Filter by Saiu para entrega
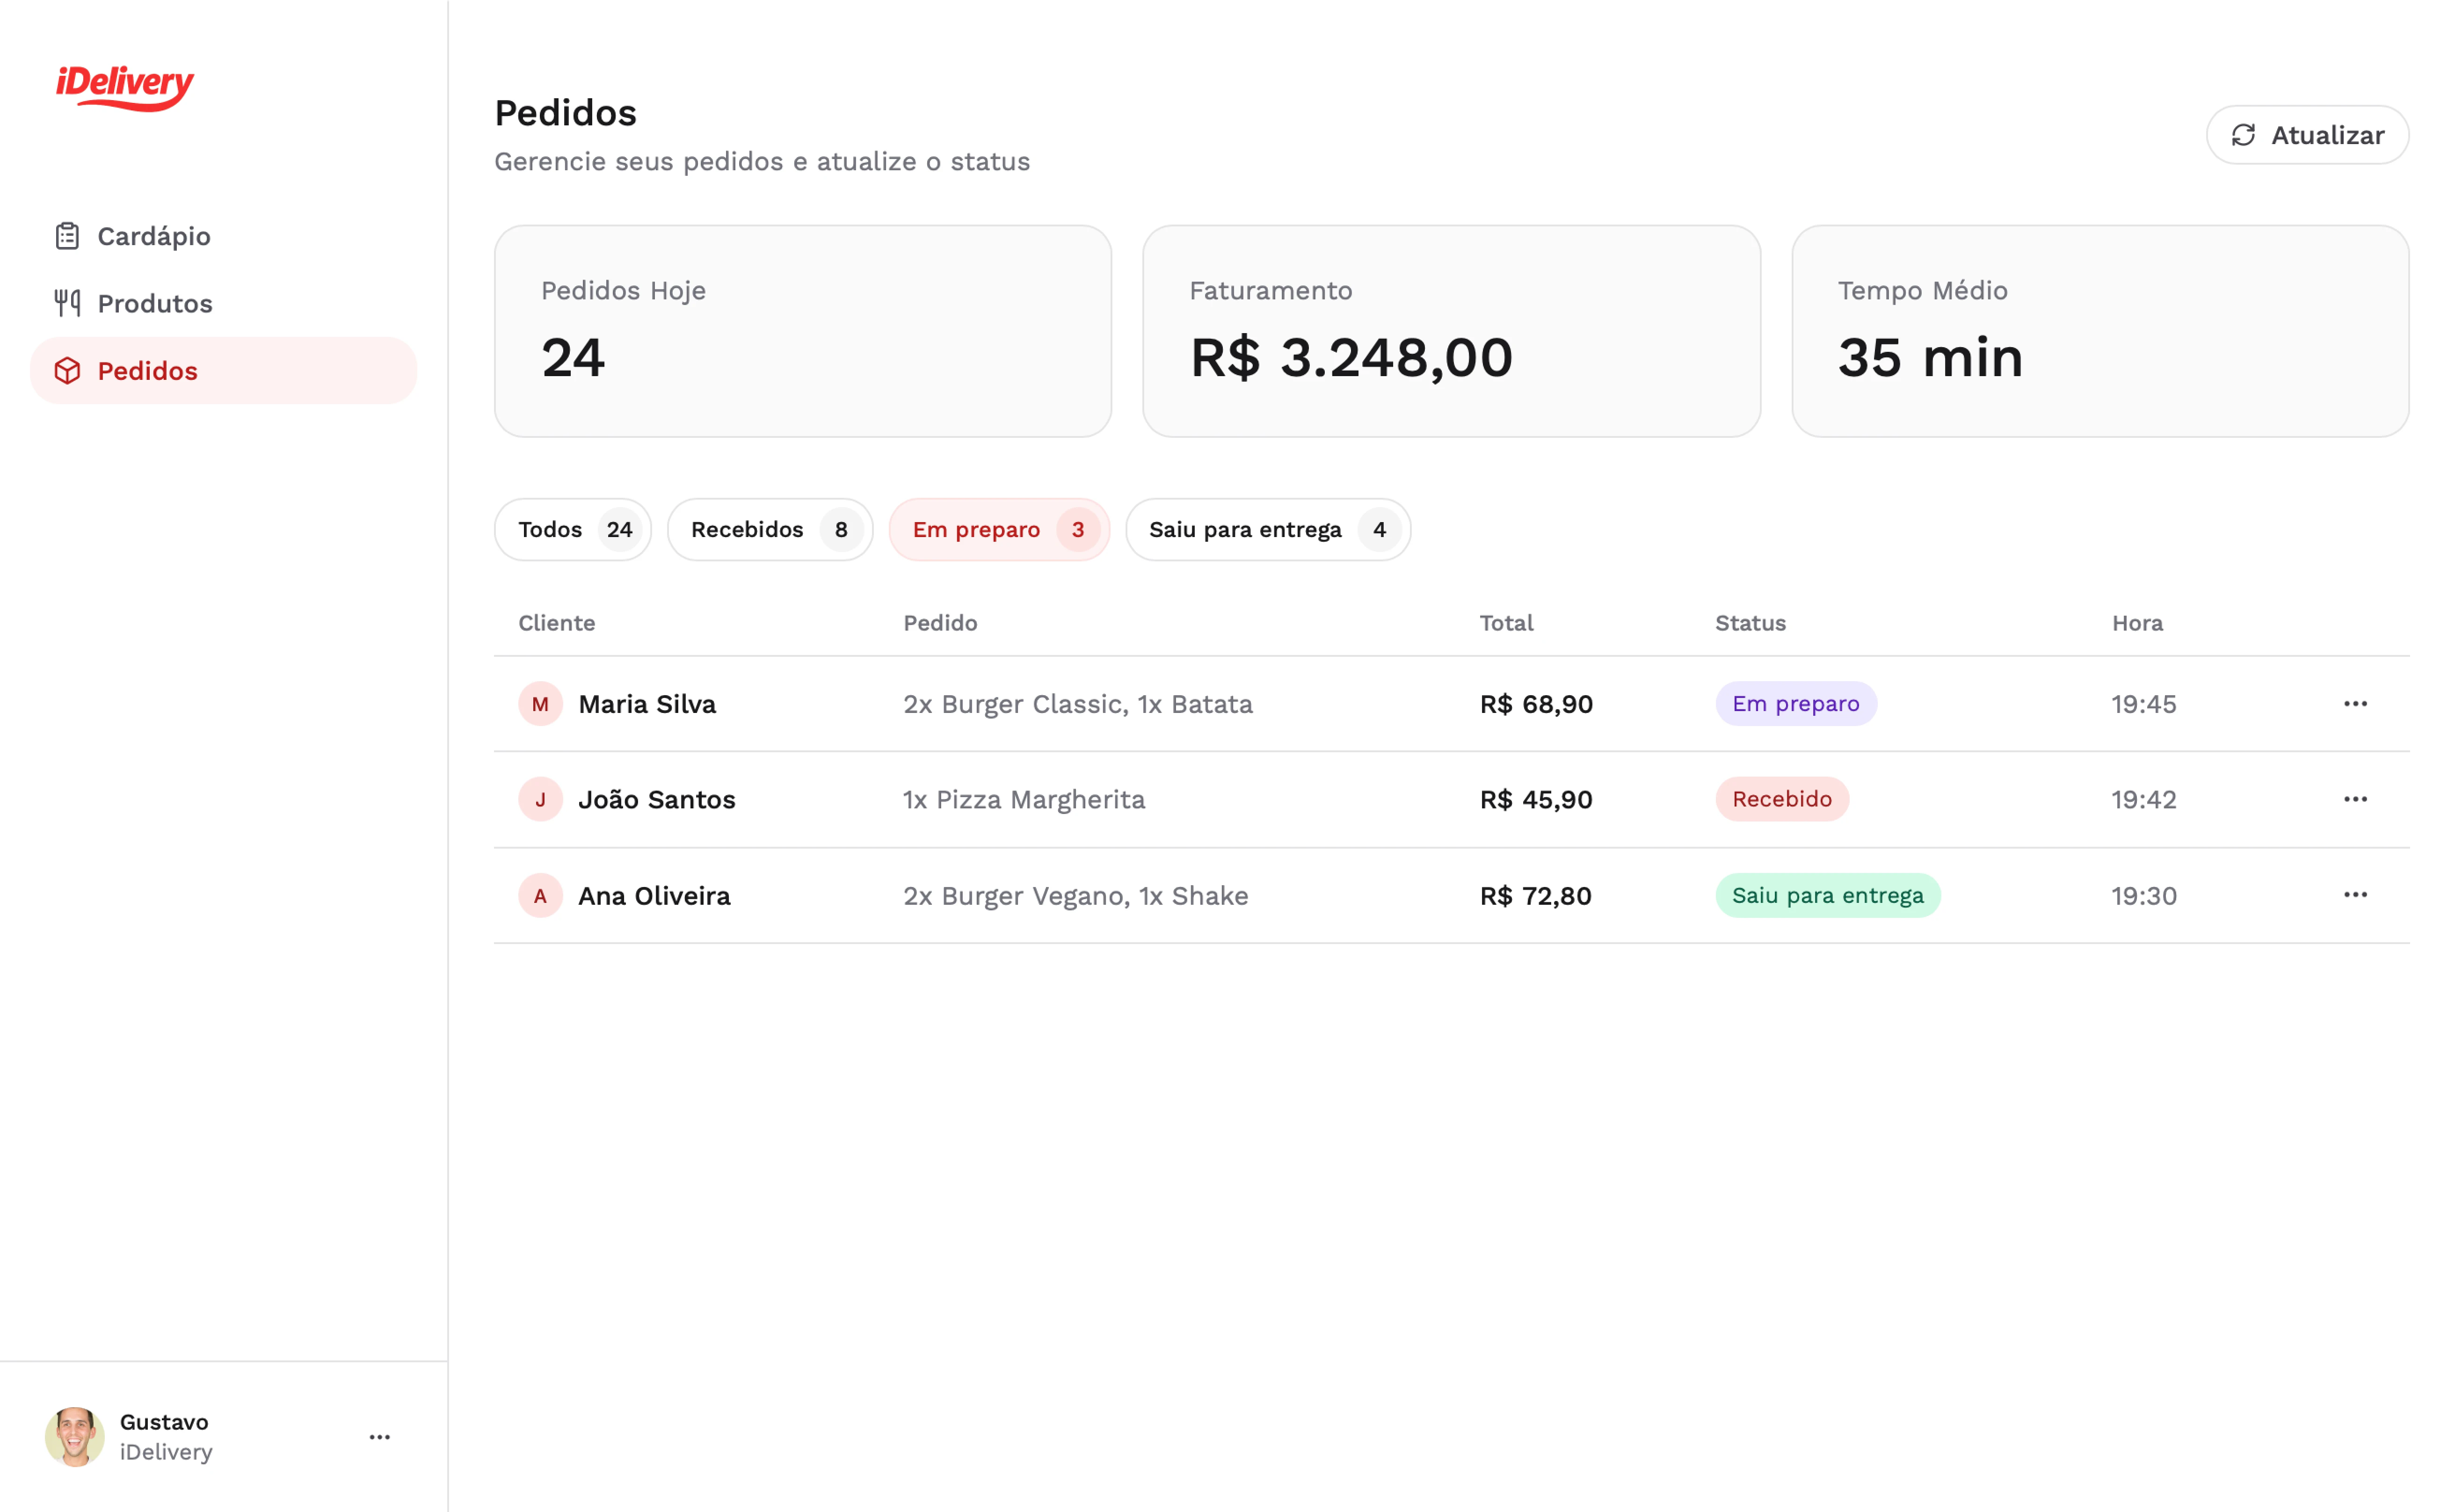 point(1267,530)
